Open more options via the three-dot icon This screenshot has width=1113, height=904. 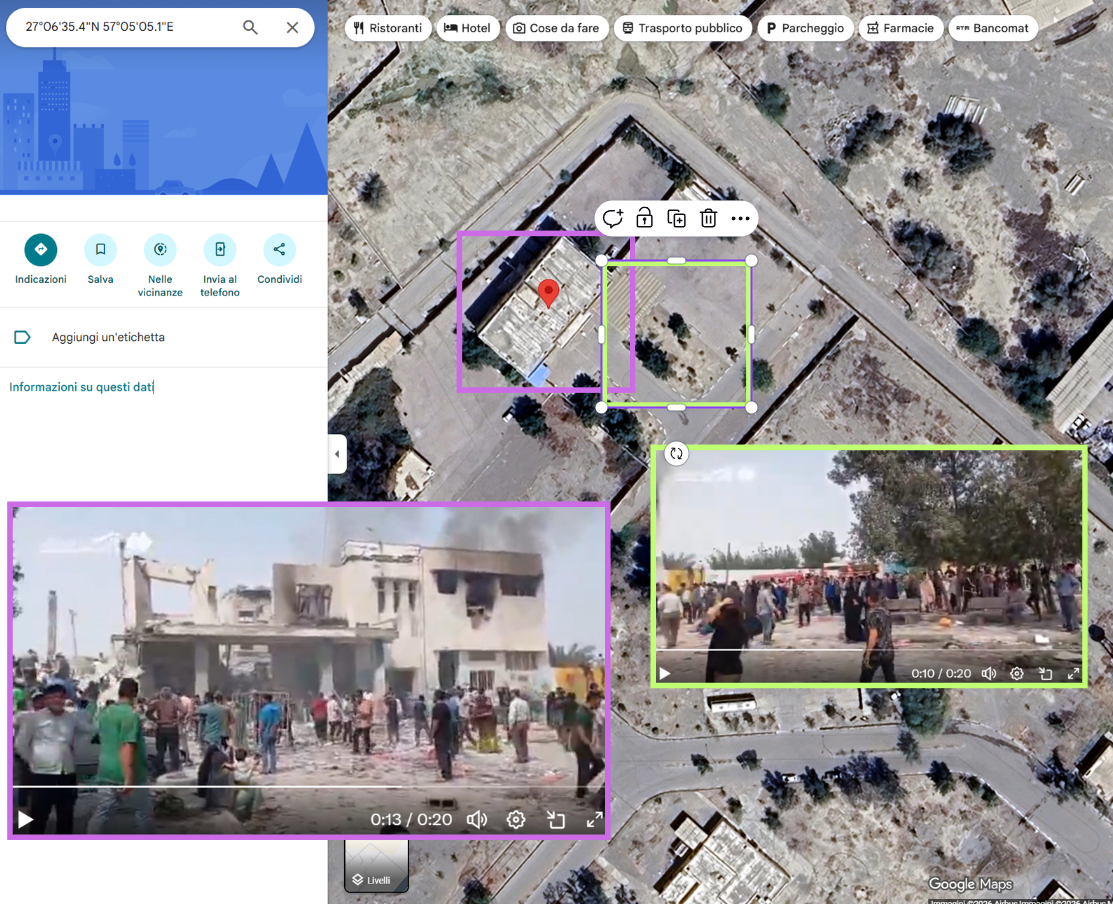(740, 218)
